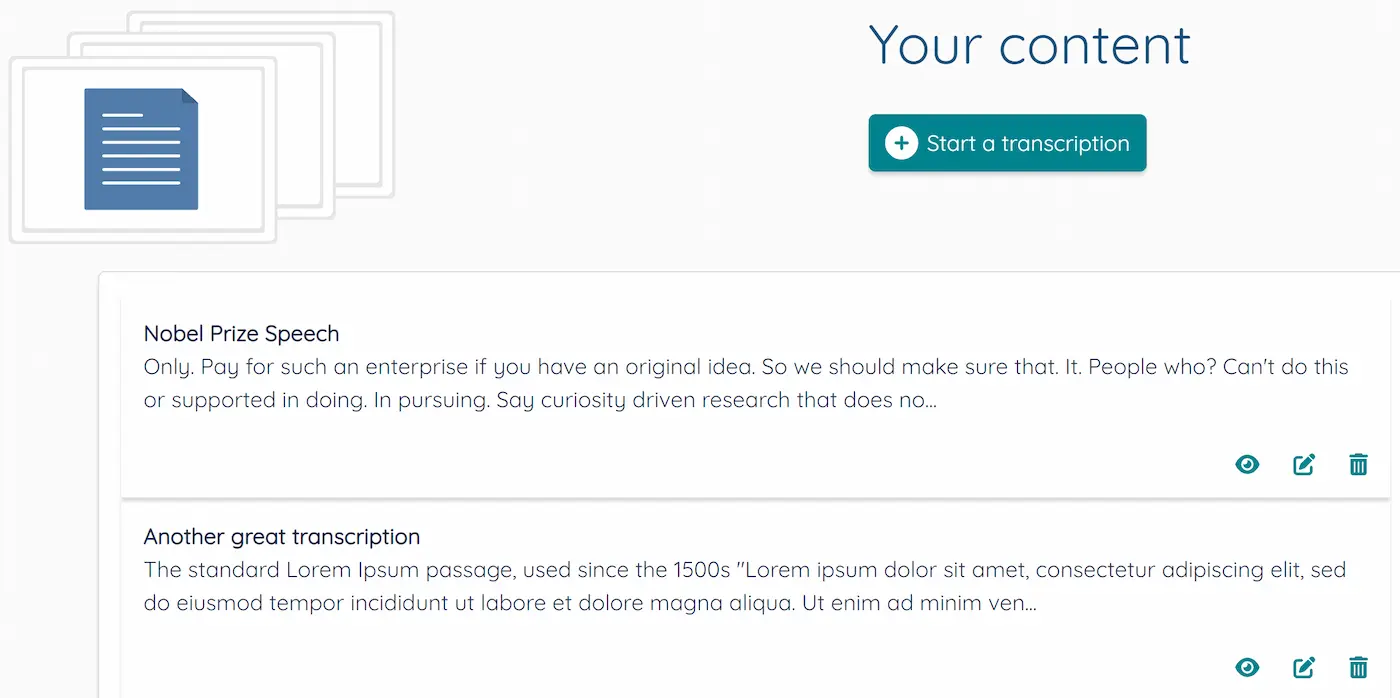Click the plus icon inside Start a transcription
The width and height of the screenshot is (1400, 698).
(901, 143)
